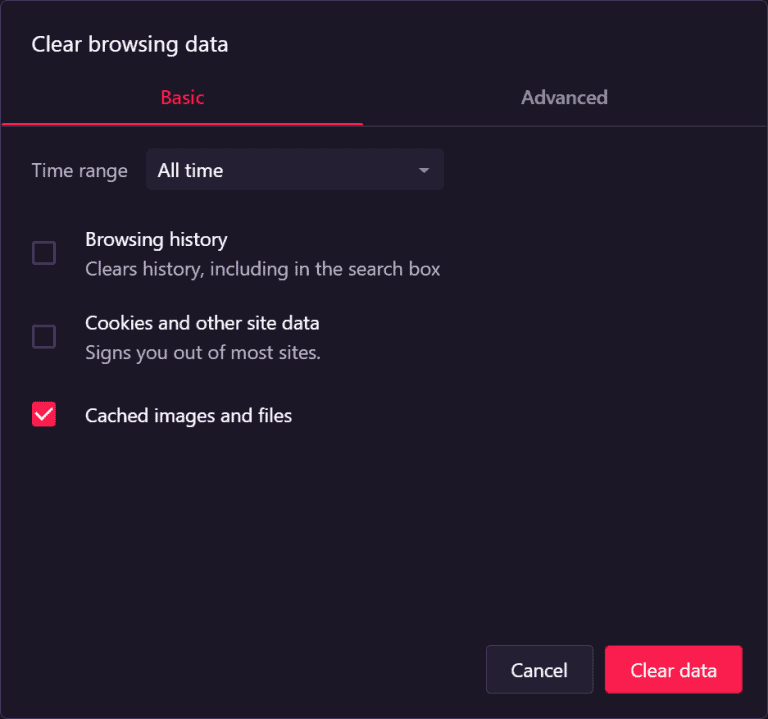Click the Clear data button
The image size is (768, 719).
(673, 670)
